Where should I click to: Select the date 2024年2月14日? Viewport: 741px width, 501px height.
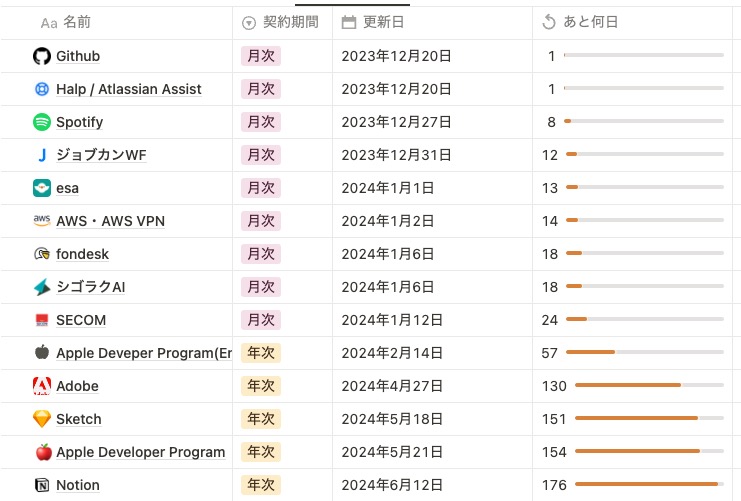click(392, 353)
